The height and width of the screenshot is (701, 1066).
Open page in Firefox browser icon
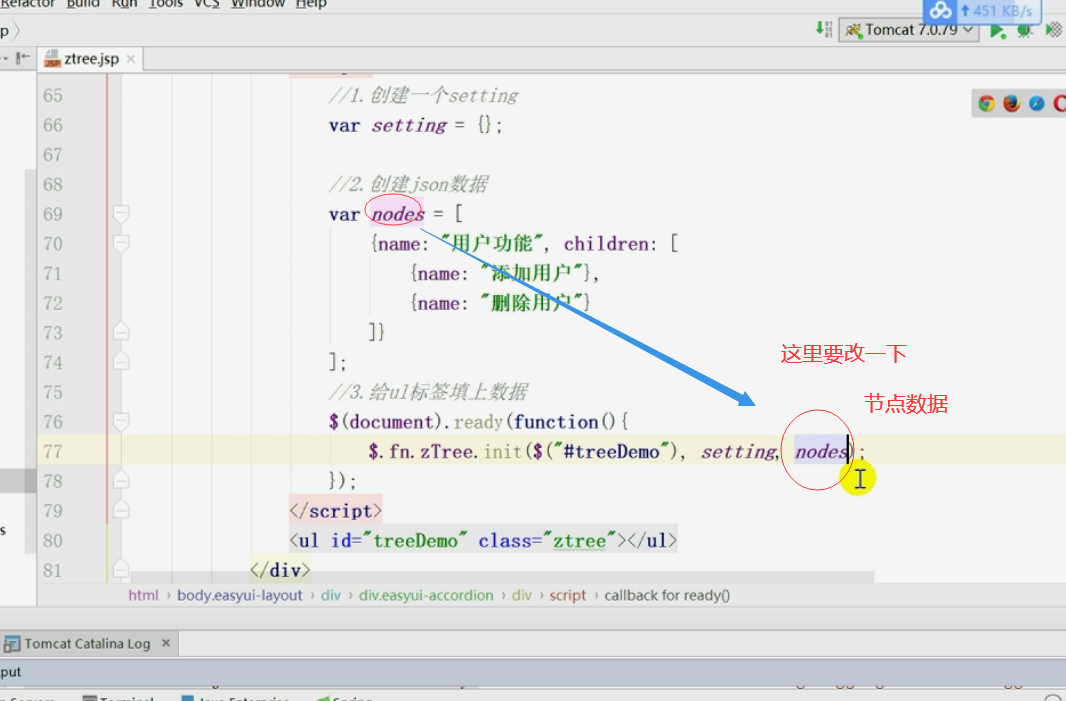coord(1012,103)
